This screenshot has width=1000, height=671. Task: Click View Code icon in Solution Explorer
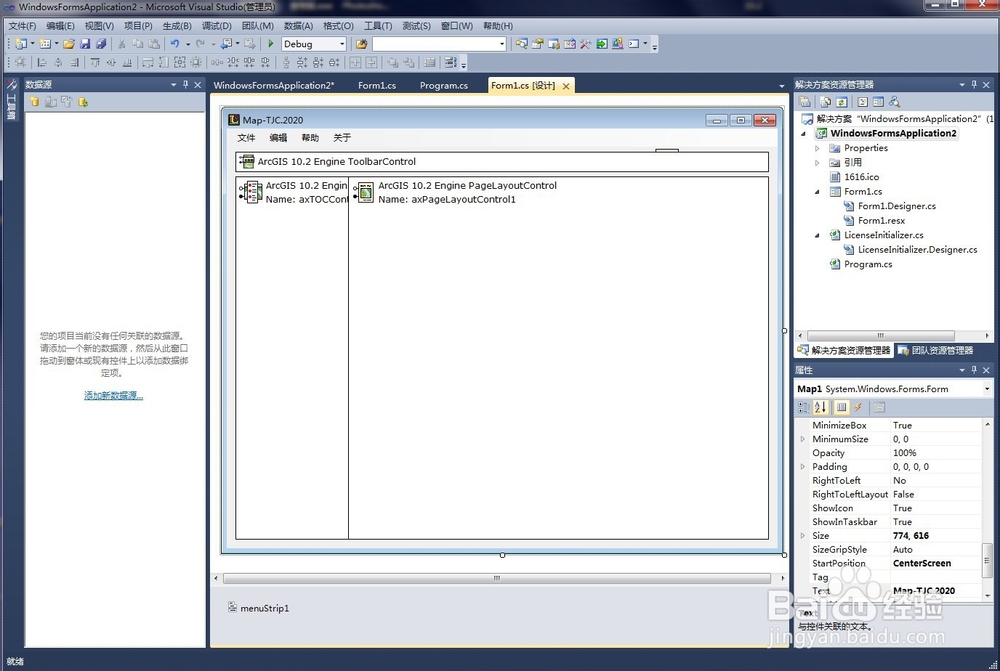coord(863,102)
